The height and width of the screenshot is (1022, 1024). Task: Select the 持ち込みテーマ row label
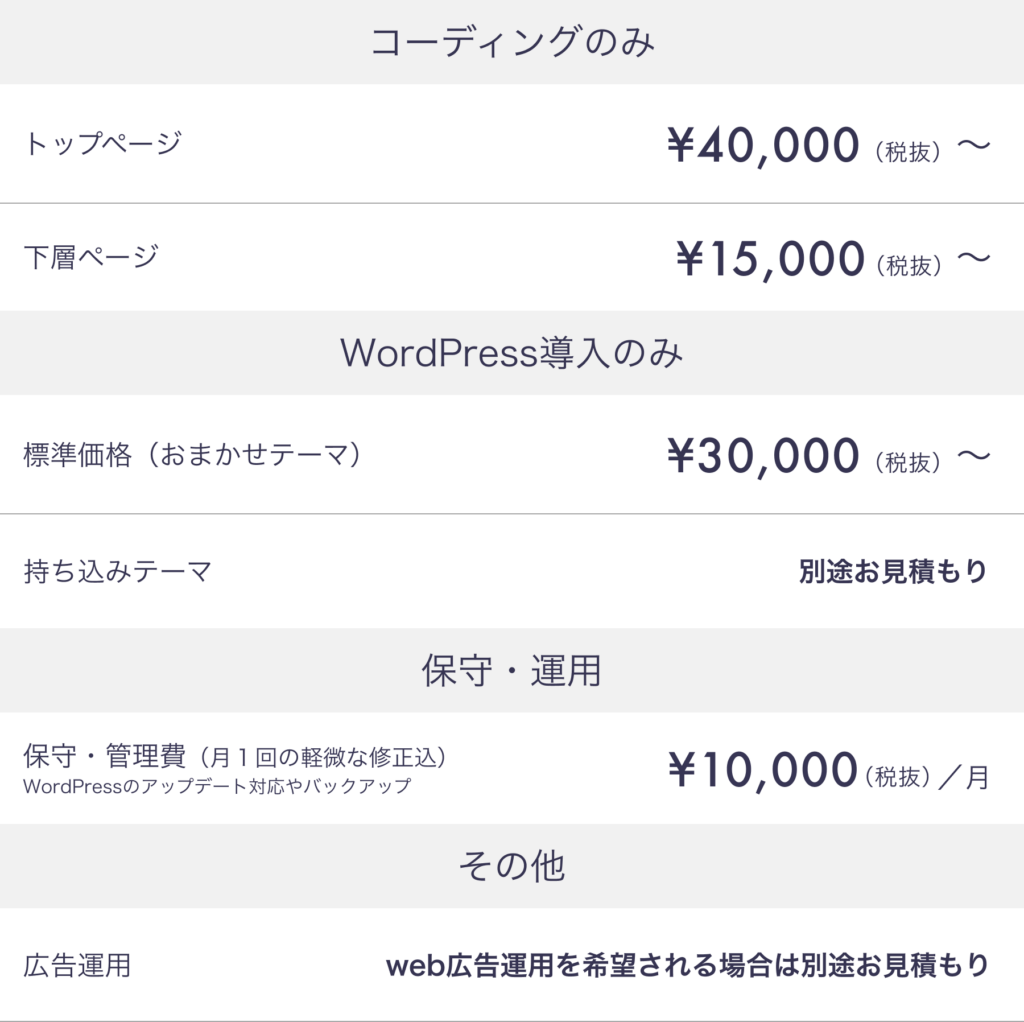click(x=118, y=572)
